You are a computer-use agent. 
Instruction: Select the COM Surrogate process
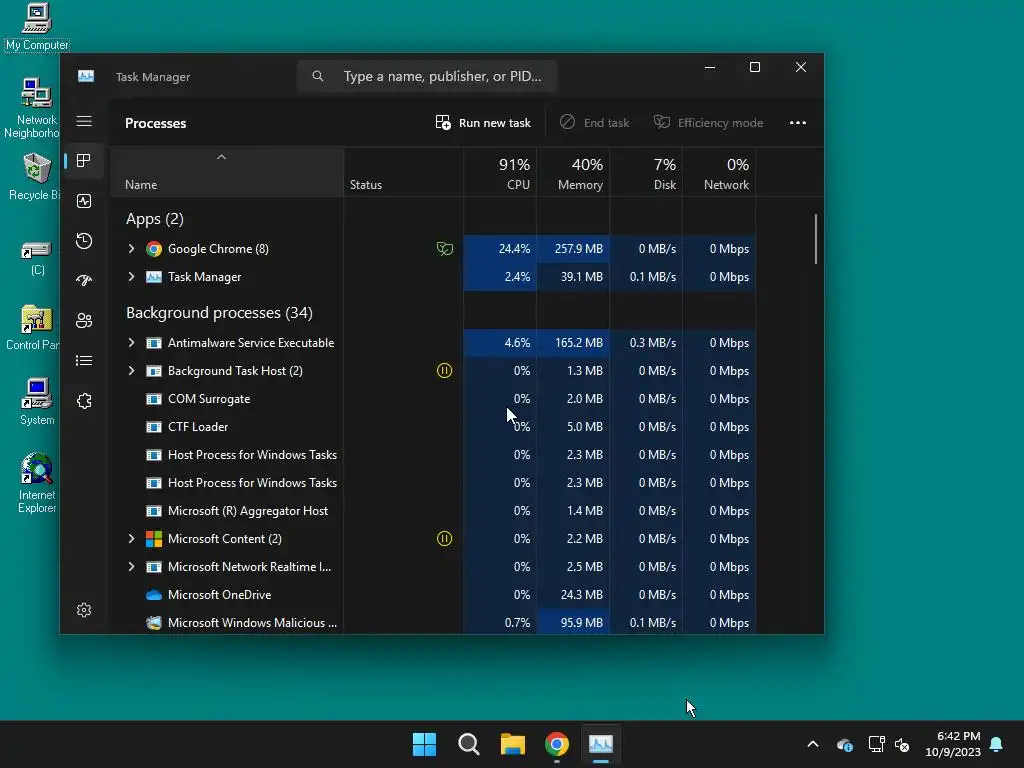point(433,399)
